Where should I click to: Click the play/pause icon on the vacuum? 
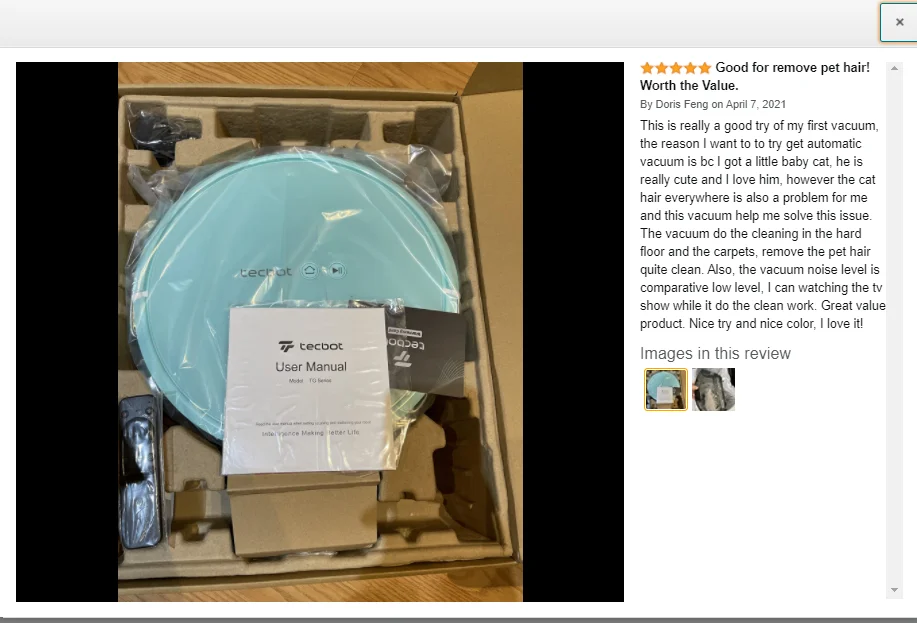coord(337,270)
